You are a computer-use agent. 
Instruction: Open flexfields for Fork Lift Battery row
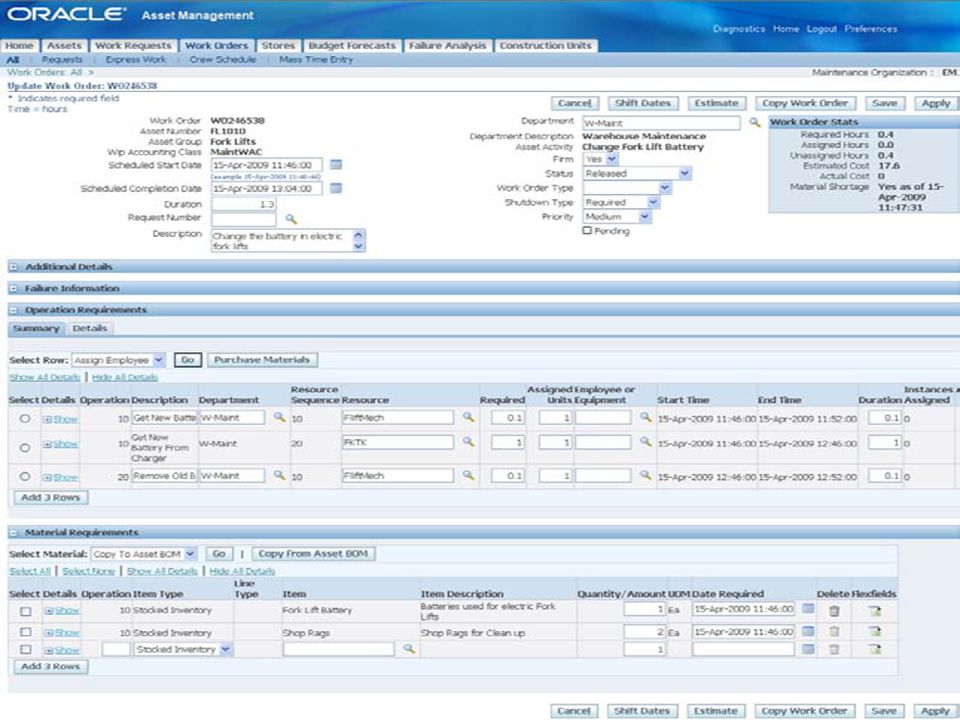[874, 610]
